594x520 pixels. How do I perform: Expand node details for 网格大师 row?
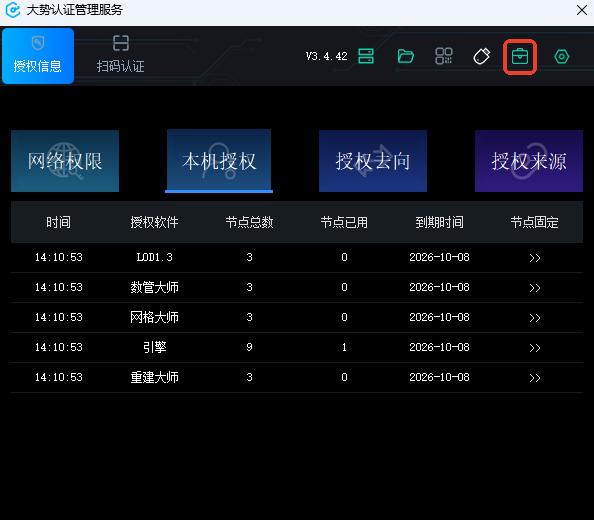[535, 318]
